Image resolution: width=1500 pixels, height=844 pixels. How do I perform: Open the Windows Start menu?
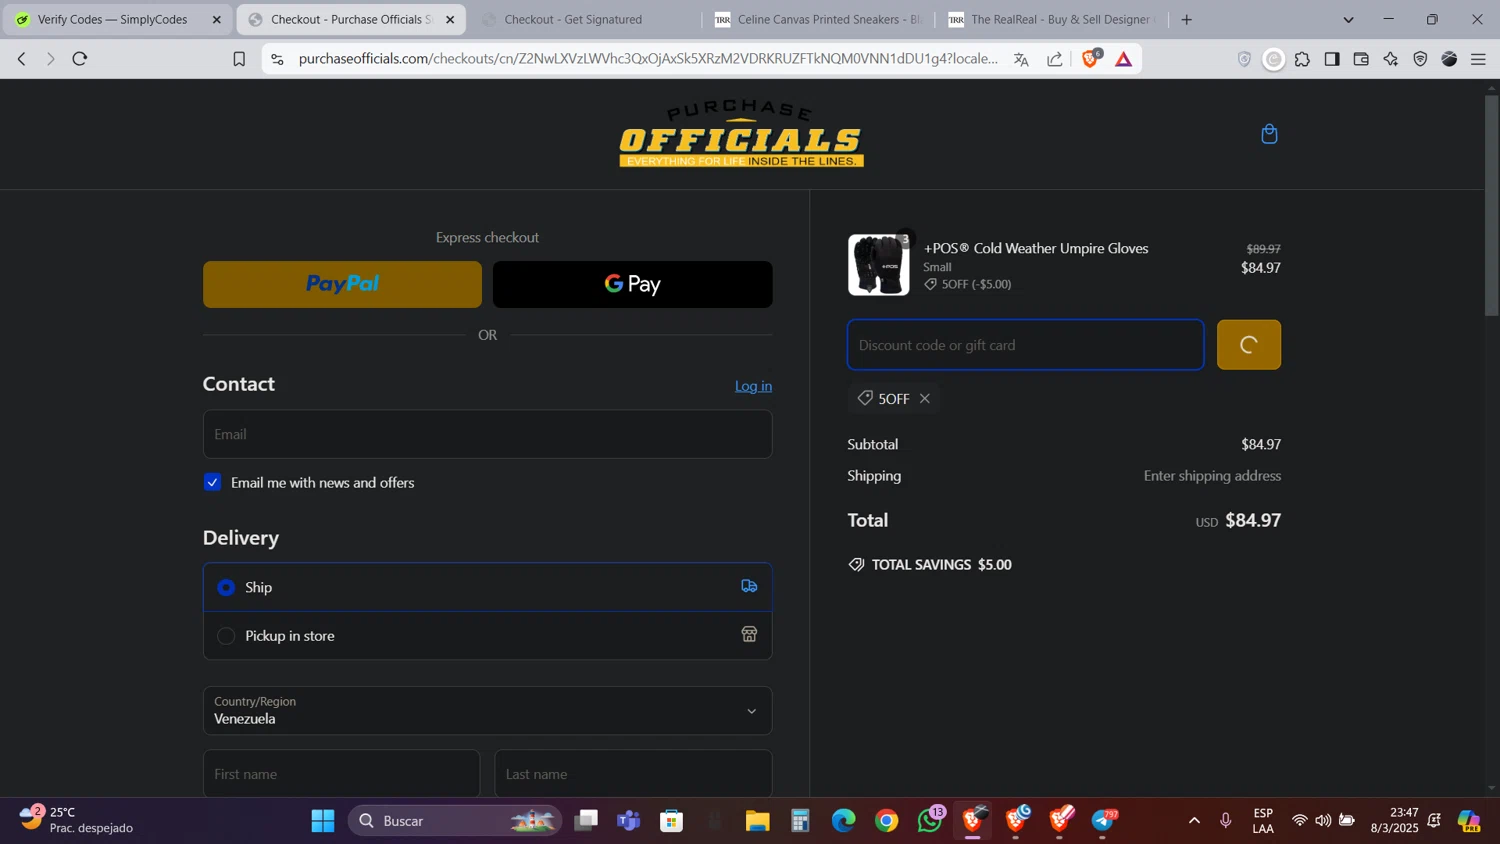[323, 821]
